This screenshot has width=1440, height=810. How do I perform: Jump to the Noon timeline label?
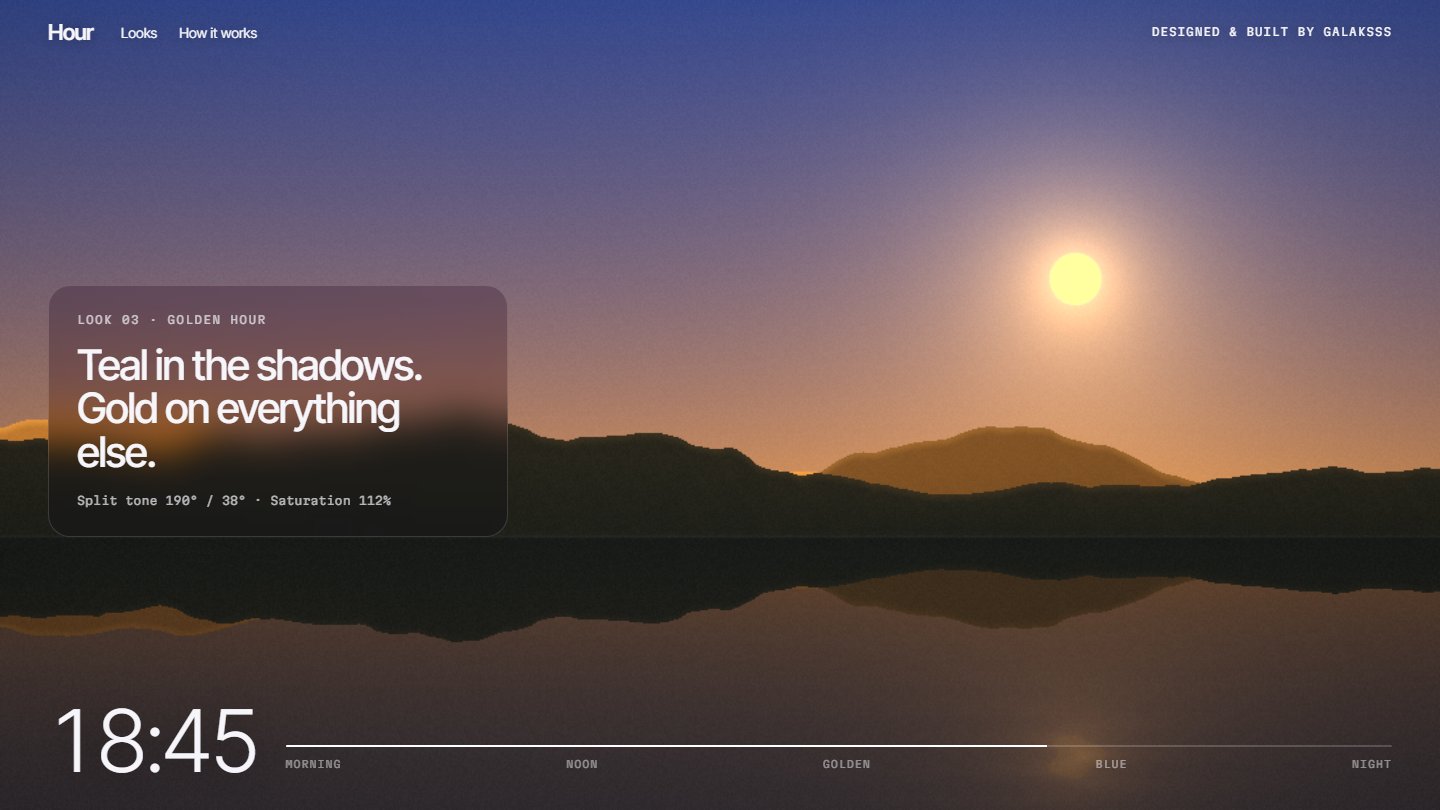pos(582,764)
